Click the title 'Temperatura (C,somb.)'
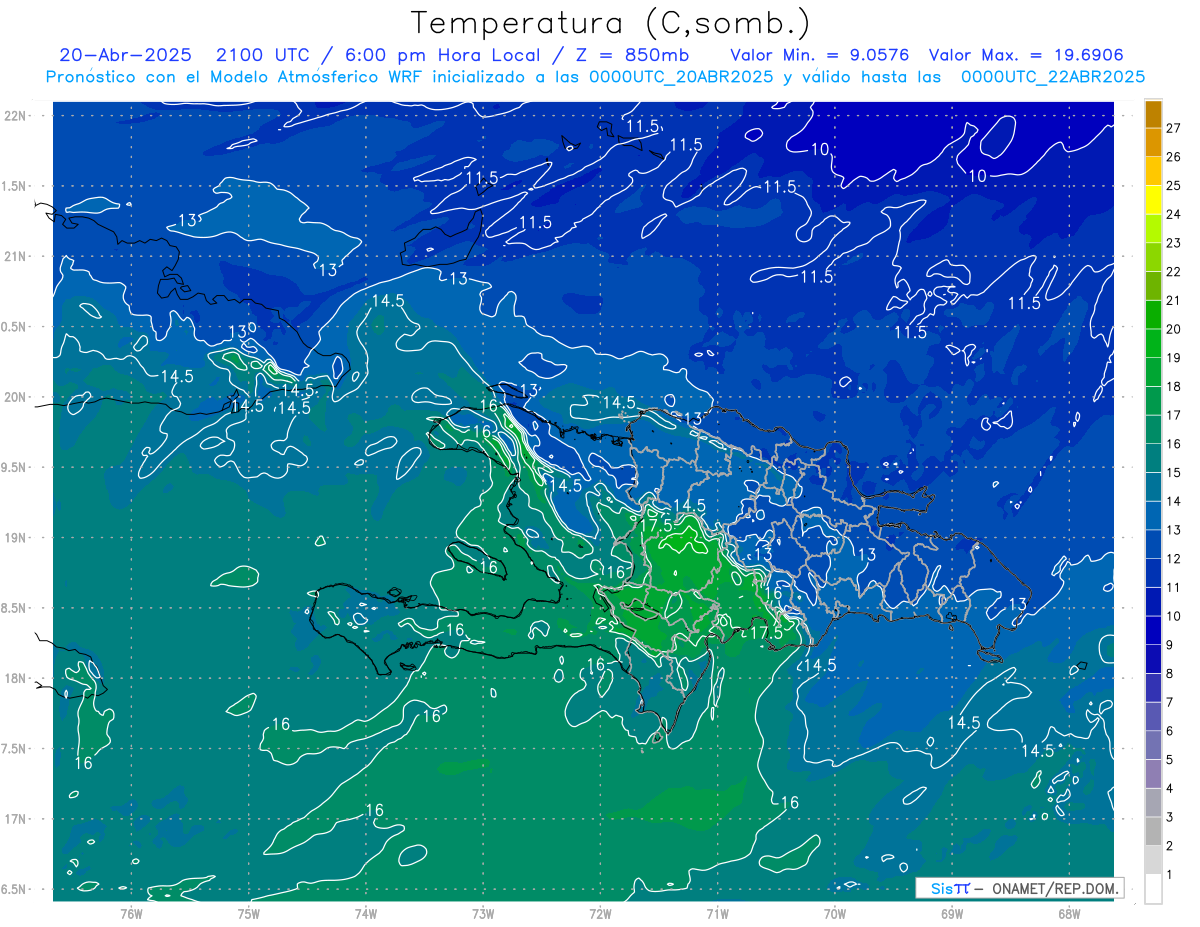1200x927 pixels. point(610,23)
